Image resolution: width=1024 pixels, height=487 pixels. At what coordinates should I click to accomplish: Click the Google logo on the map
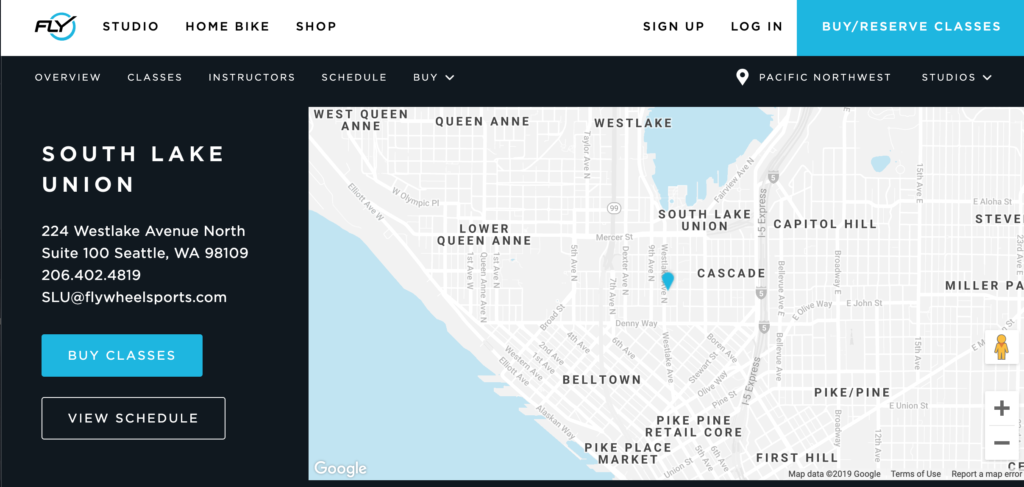coord(340,468)
